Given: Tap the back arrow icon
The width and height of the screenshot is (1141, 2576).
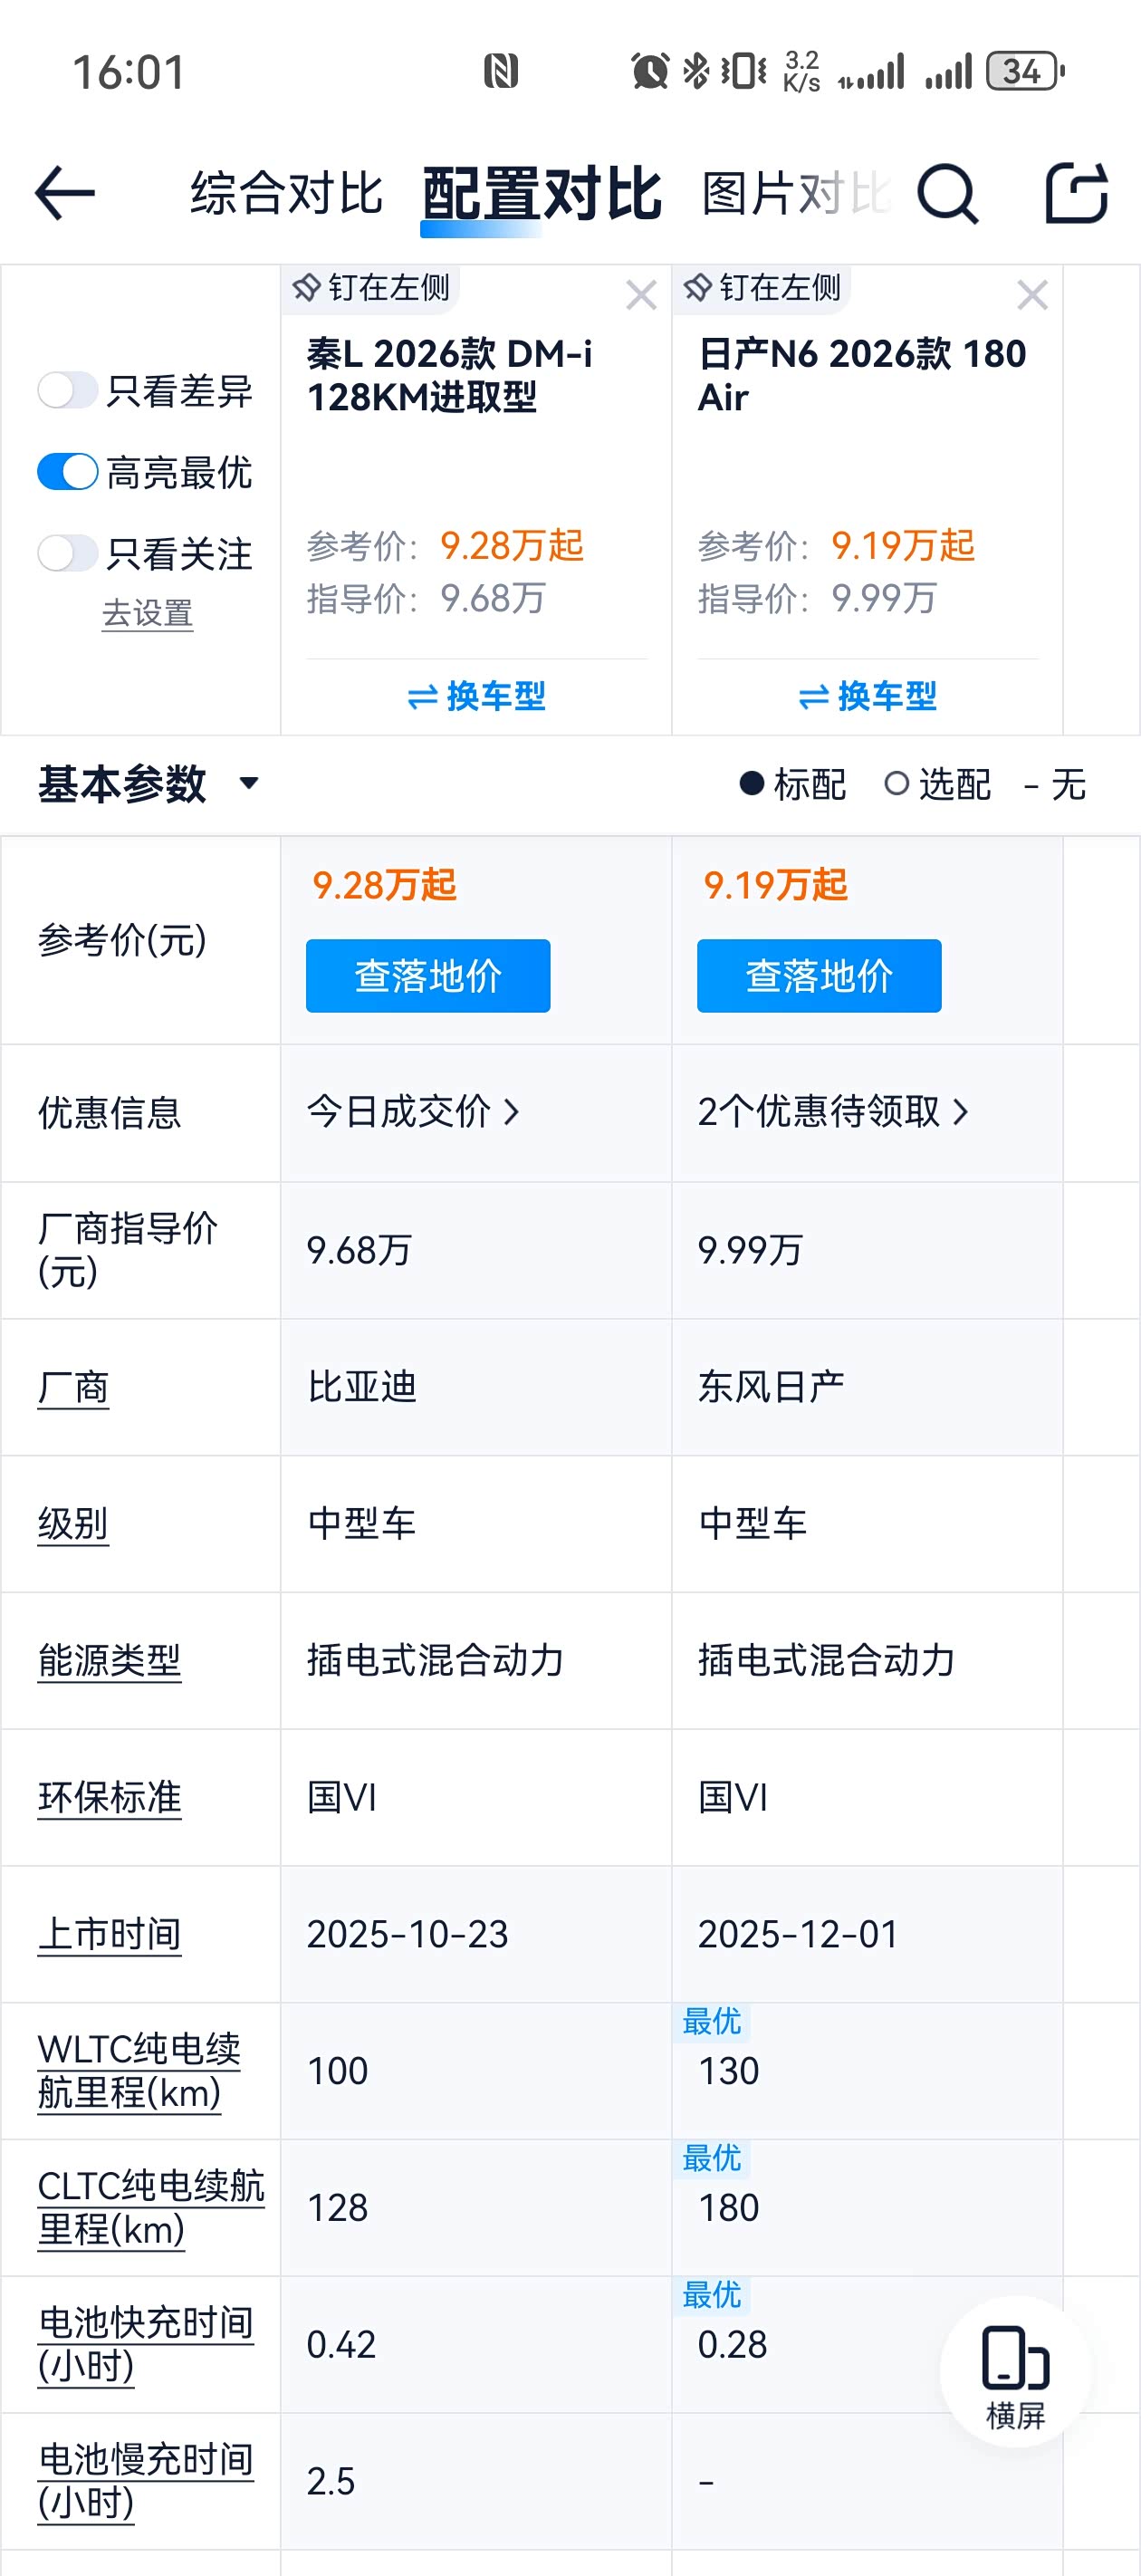Looking at the screenshot, I should click(x=65, y=193).
